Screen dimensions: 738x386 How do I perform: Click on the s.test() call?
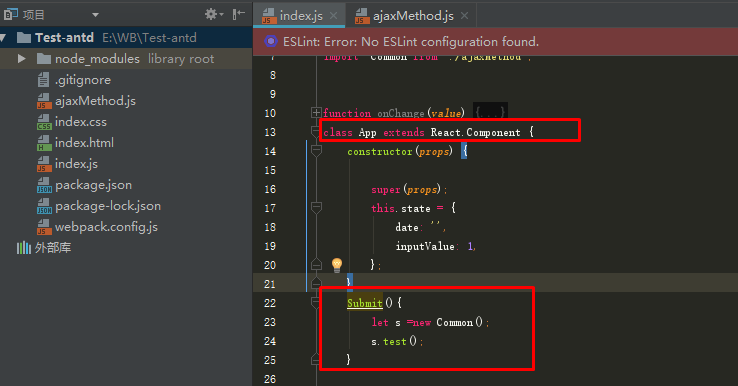(x=396, y=341)
